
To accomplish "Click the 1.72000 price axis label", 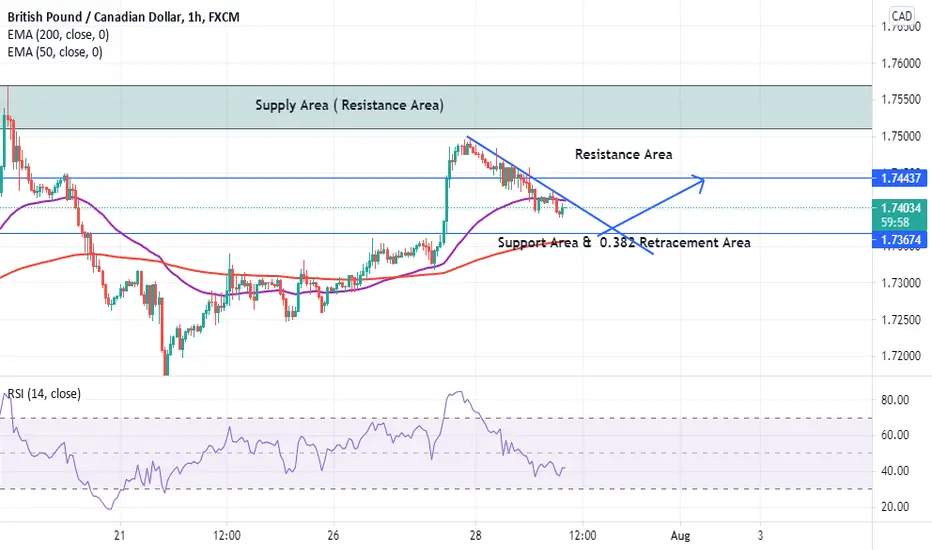I will (901, 356).
